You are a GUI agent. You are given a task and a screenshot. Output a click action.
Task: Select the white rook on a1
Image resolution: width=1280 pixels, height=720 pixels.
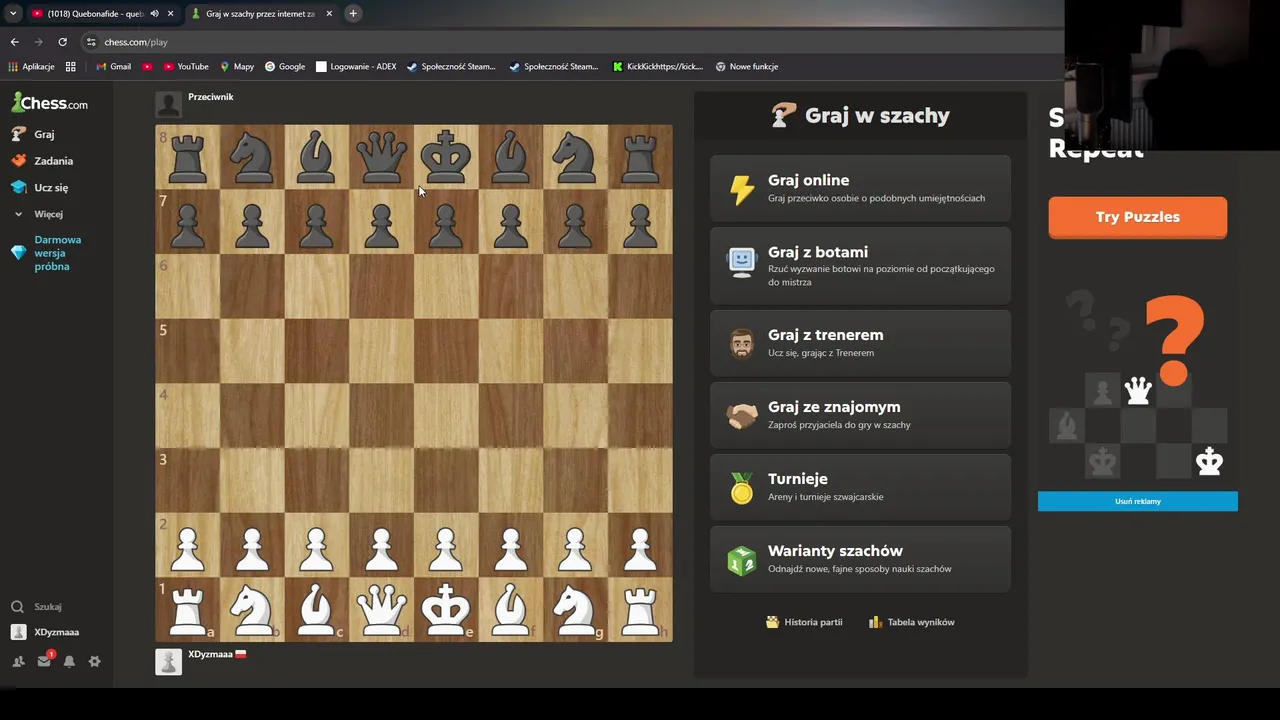[187, 609]
